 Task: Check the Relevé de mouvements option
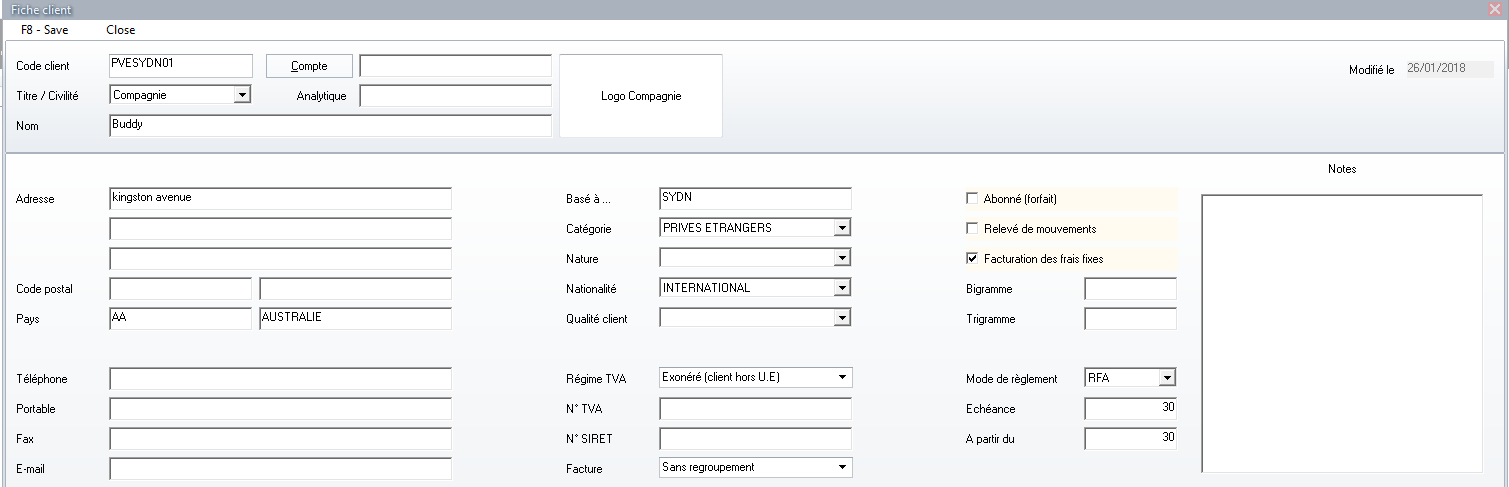coord(972,229)
